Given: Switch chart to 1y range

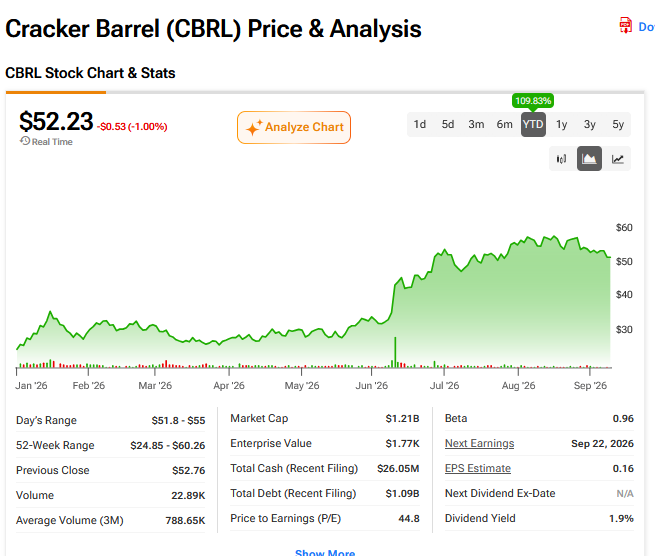Looking at the screenshot, I should [561, 124].
